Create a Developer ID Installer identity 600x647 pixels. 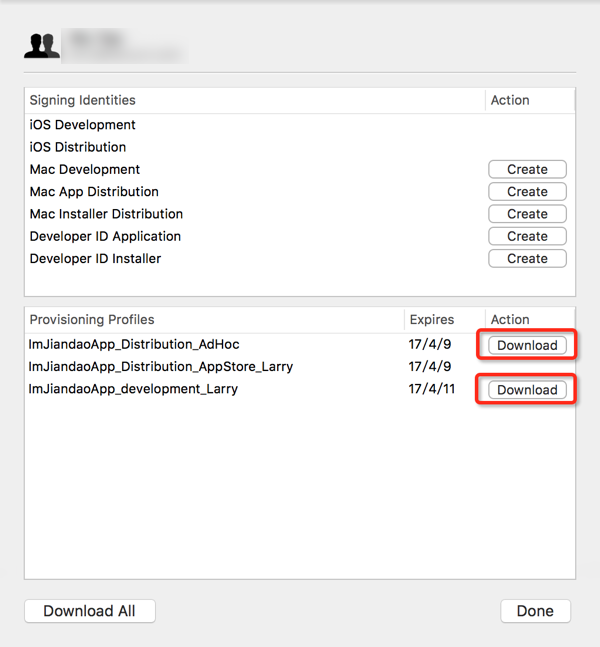click(x=527, y=258)
